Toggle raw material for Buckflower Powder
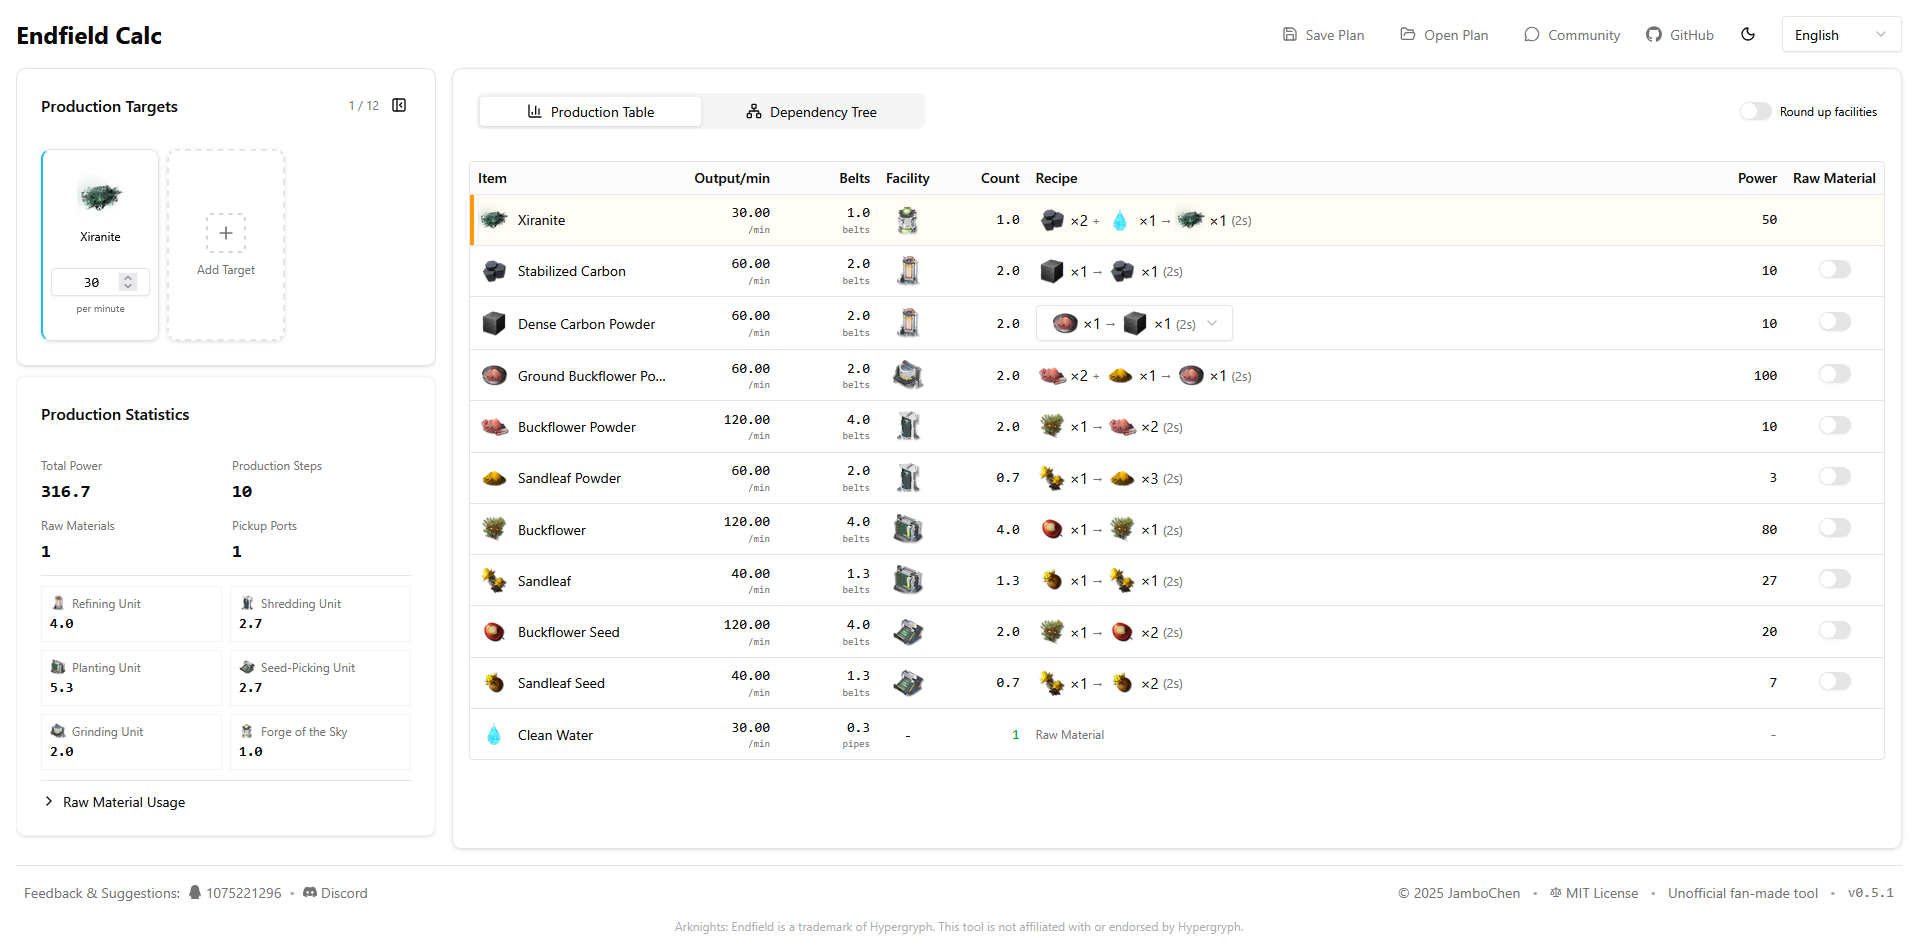Image resolution: width=1918 pixels, height=946 pixels. (1835, 426)
